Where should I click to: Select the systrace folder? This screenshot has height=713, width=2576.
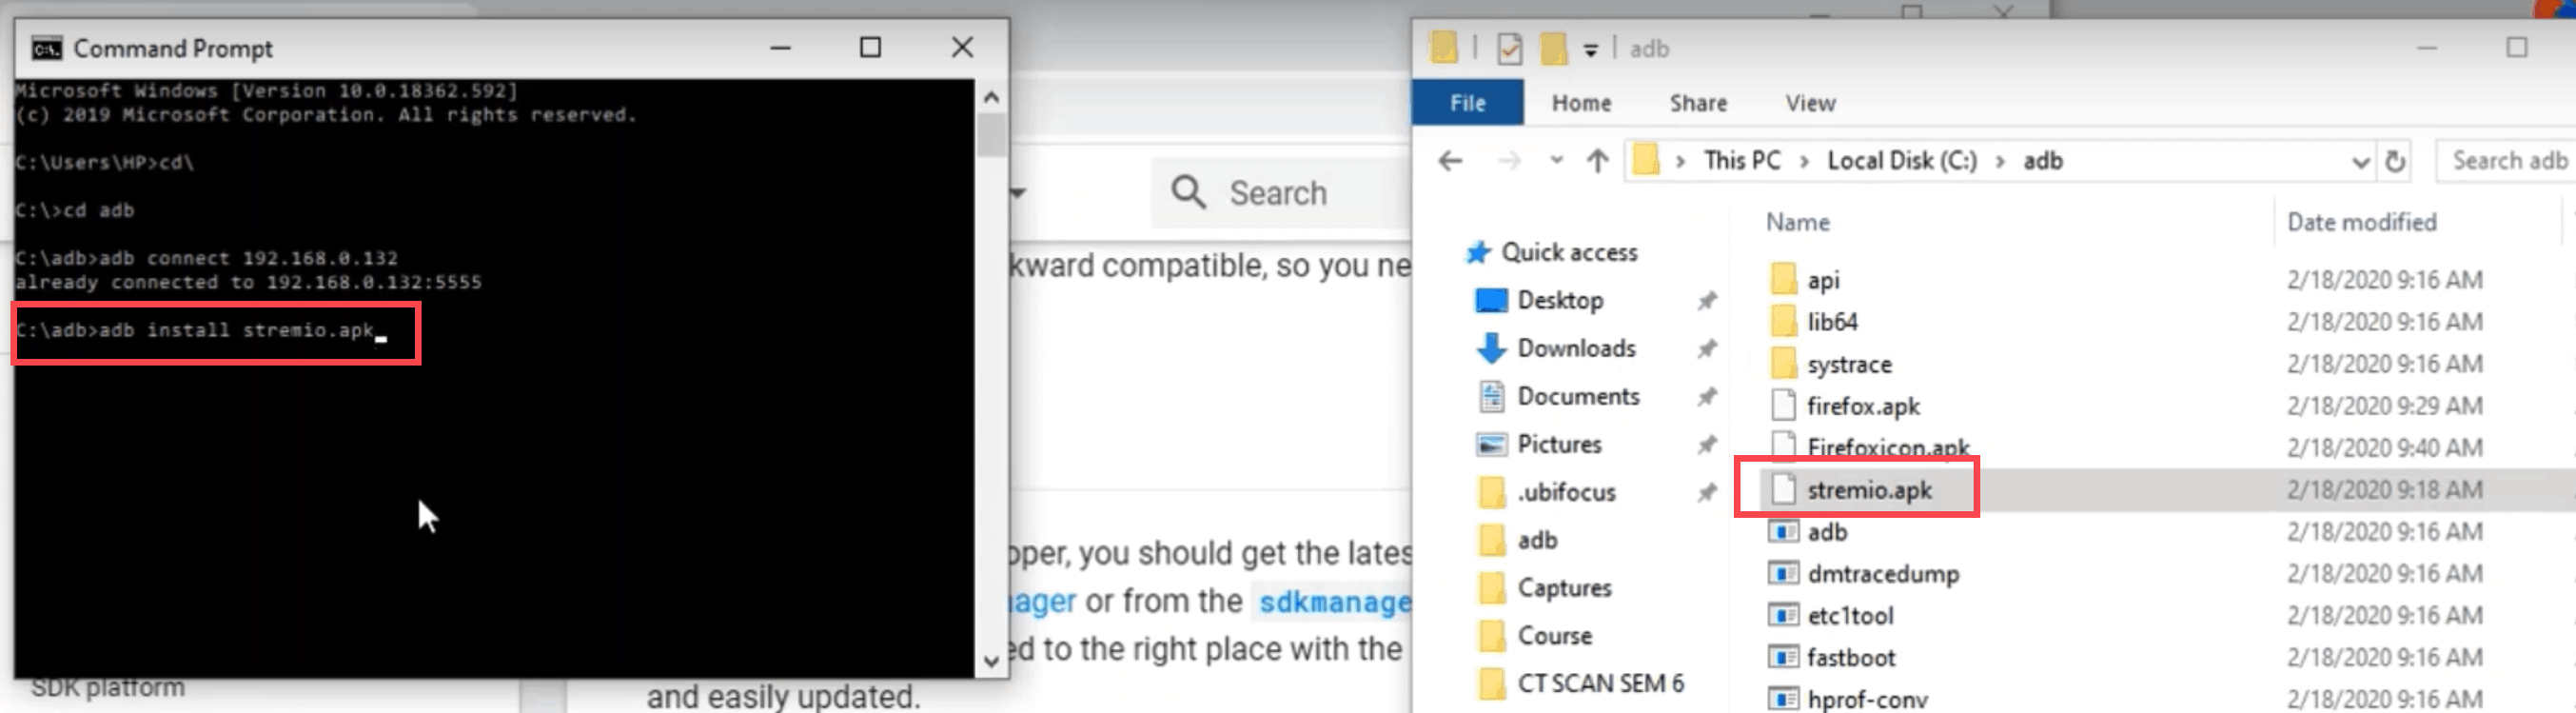[x=1848, y=364]
